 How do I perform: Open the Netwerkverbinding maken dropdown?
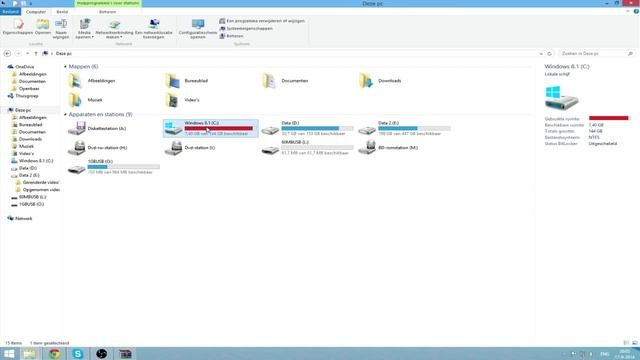(x=114, y=29)
